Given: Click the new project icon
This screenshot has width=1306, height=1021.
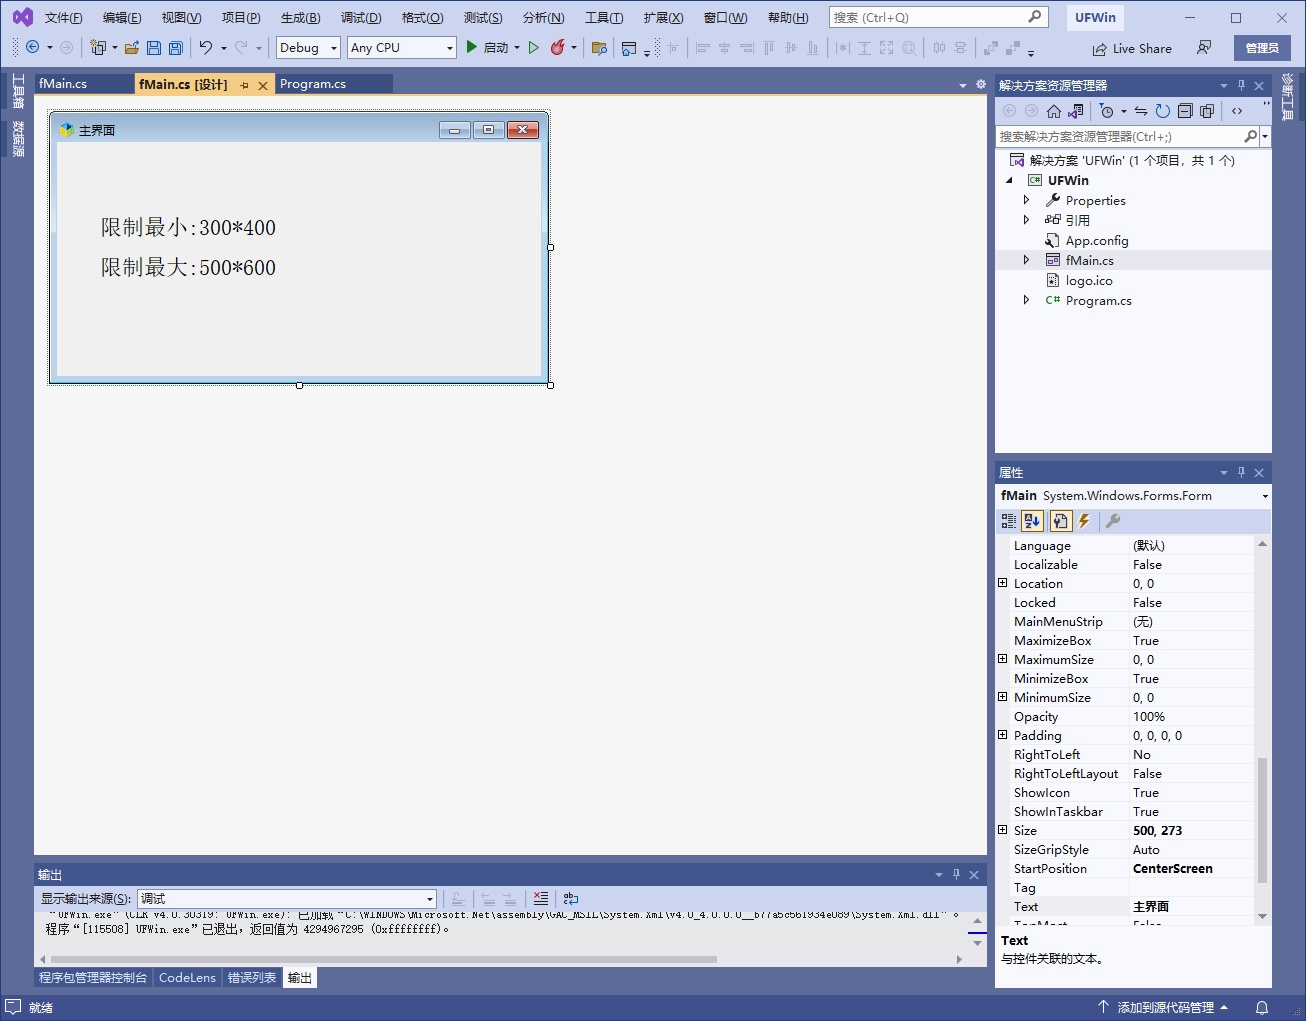Looking at the screenshot, I should pyautogui.click(x=97, y=47).
